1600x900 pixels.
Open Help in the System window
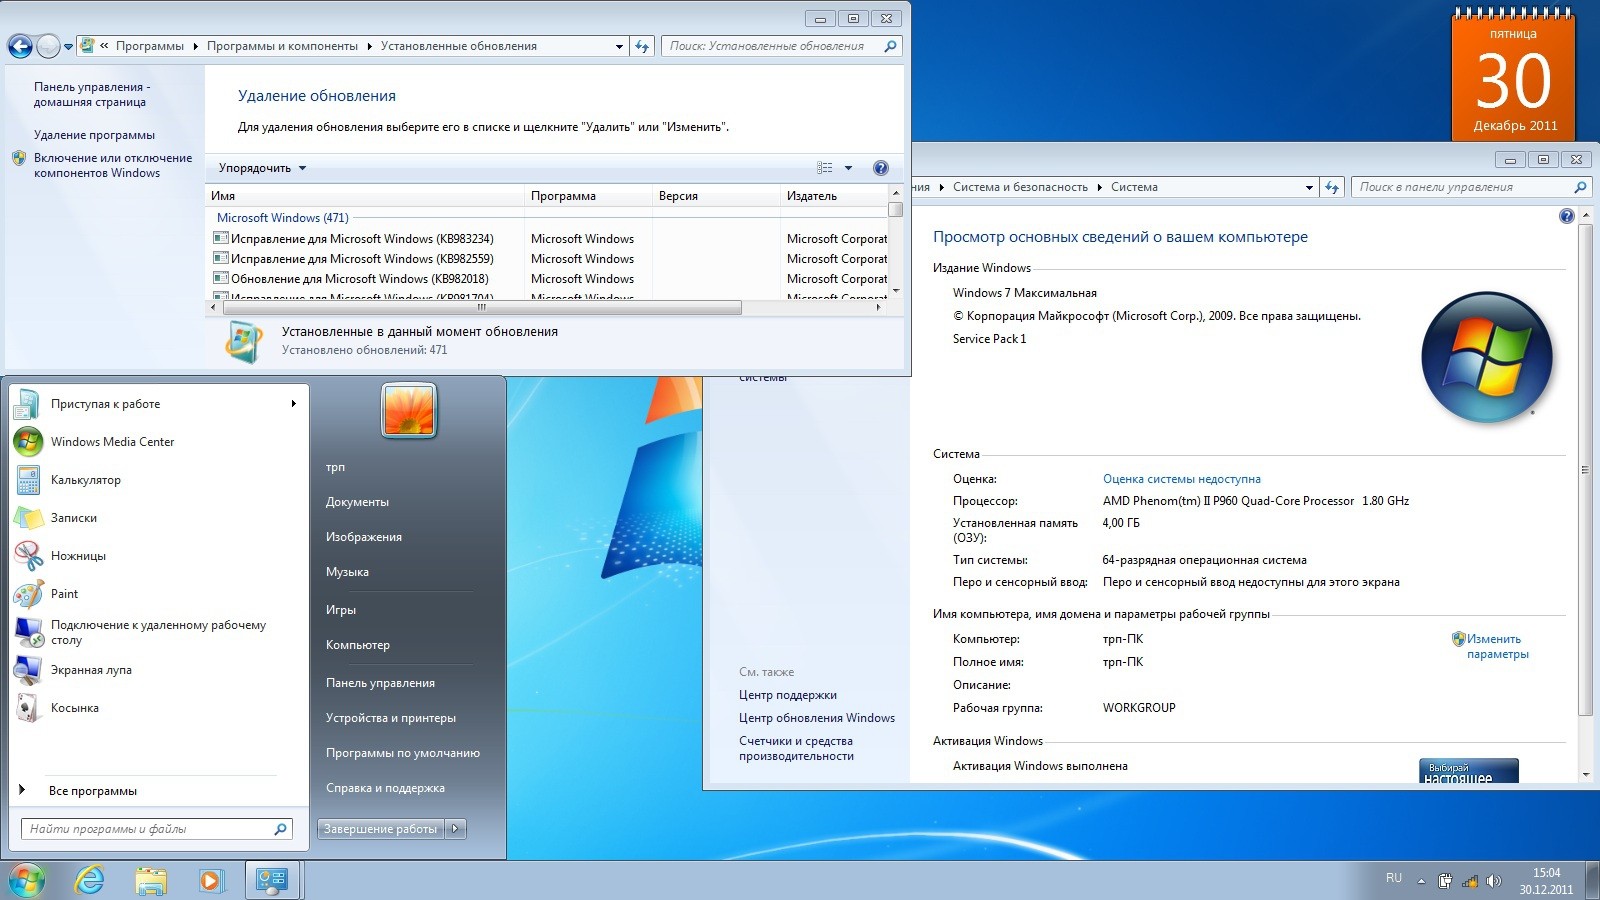coord(1566,216)
